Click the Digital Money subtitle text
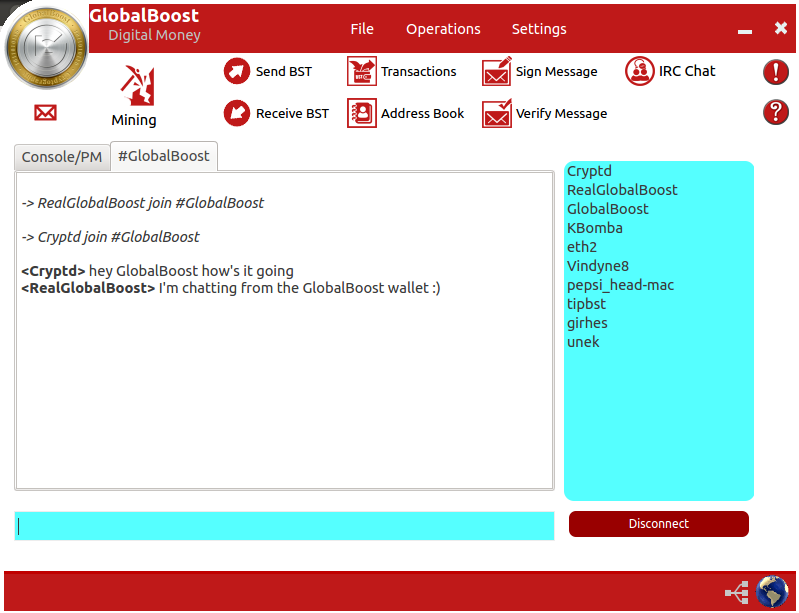The height and width of the screenshot is (613, 799). pos(154,35)
